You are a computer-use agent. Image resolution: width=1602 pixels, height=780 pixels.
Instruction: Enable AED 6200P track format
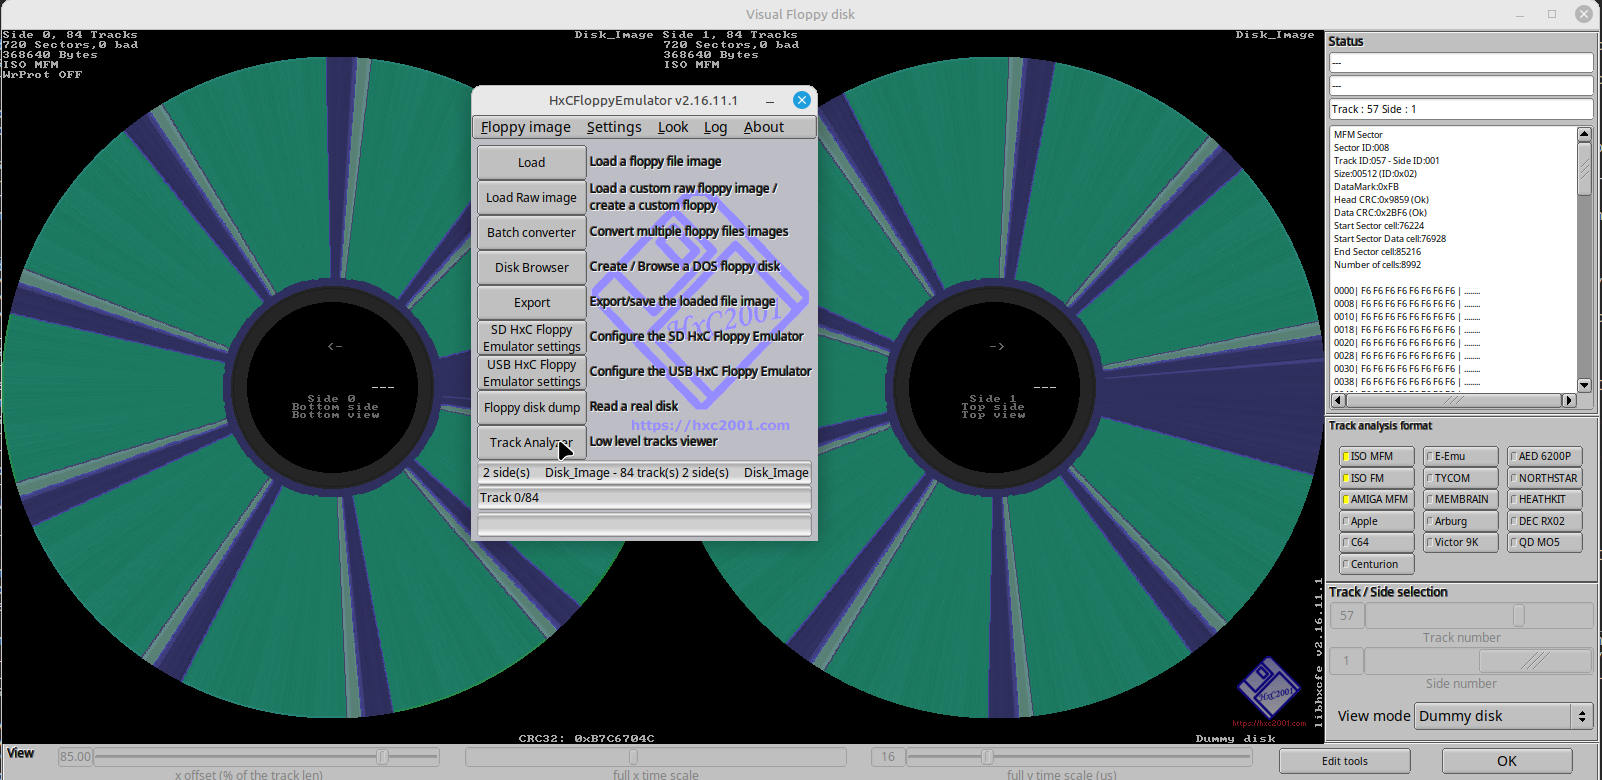coord(1545,456)
